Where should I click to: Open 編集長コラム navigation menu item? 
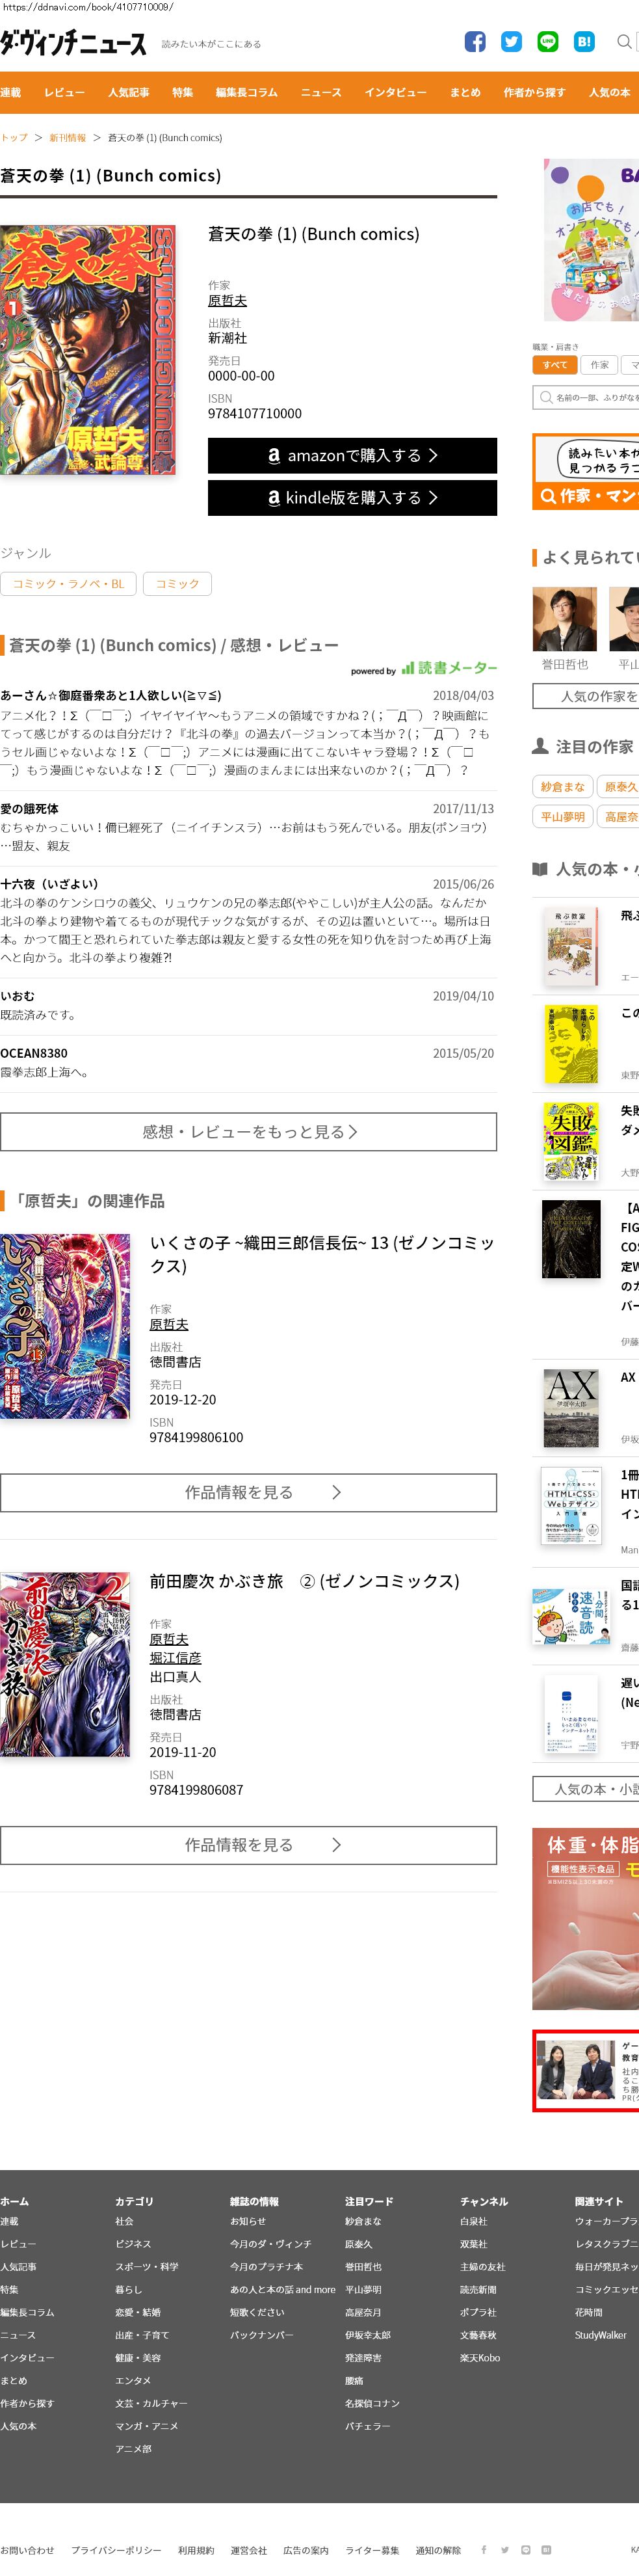tap(247, 92)
